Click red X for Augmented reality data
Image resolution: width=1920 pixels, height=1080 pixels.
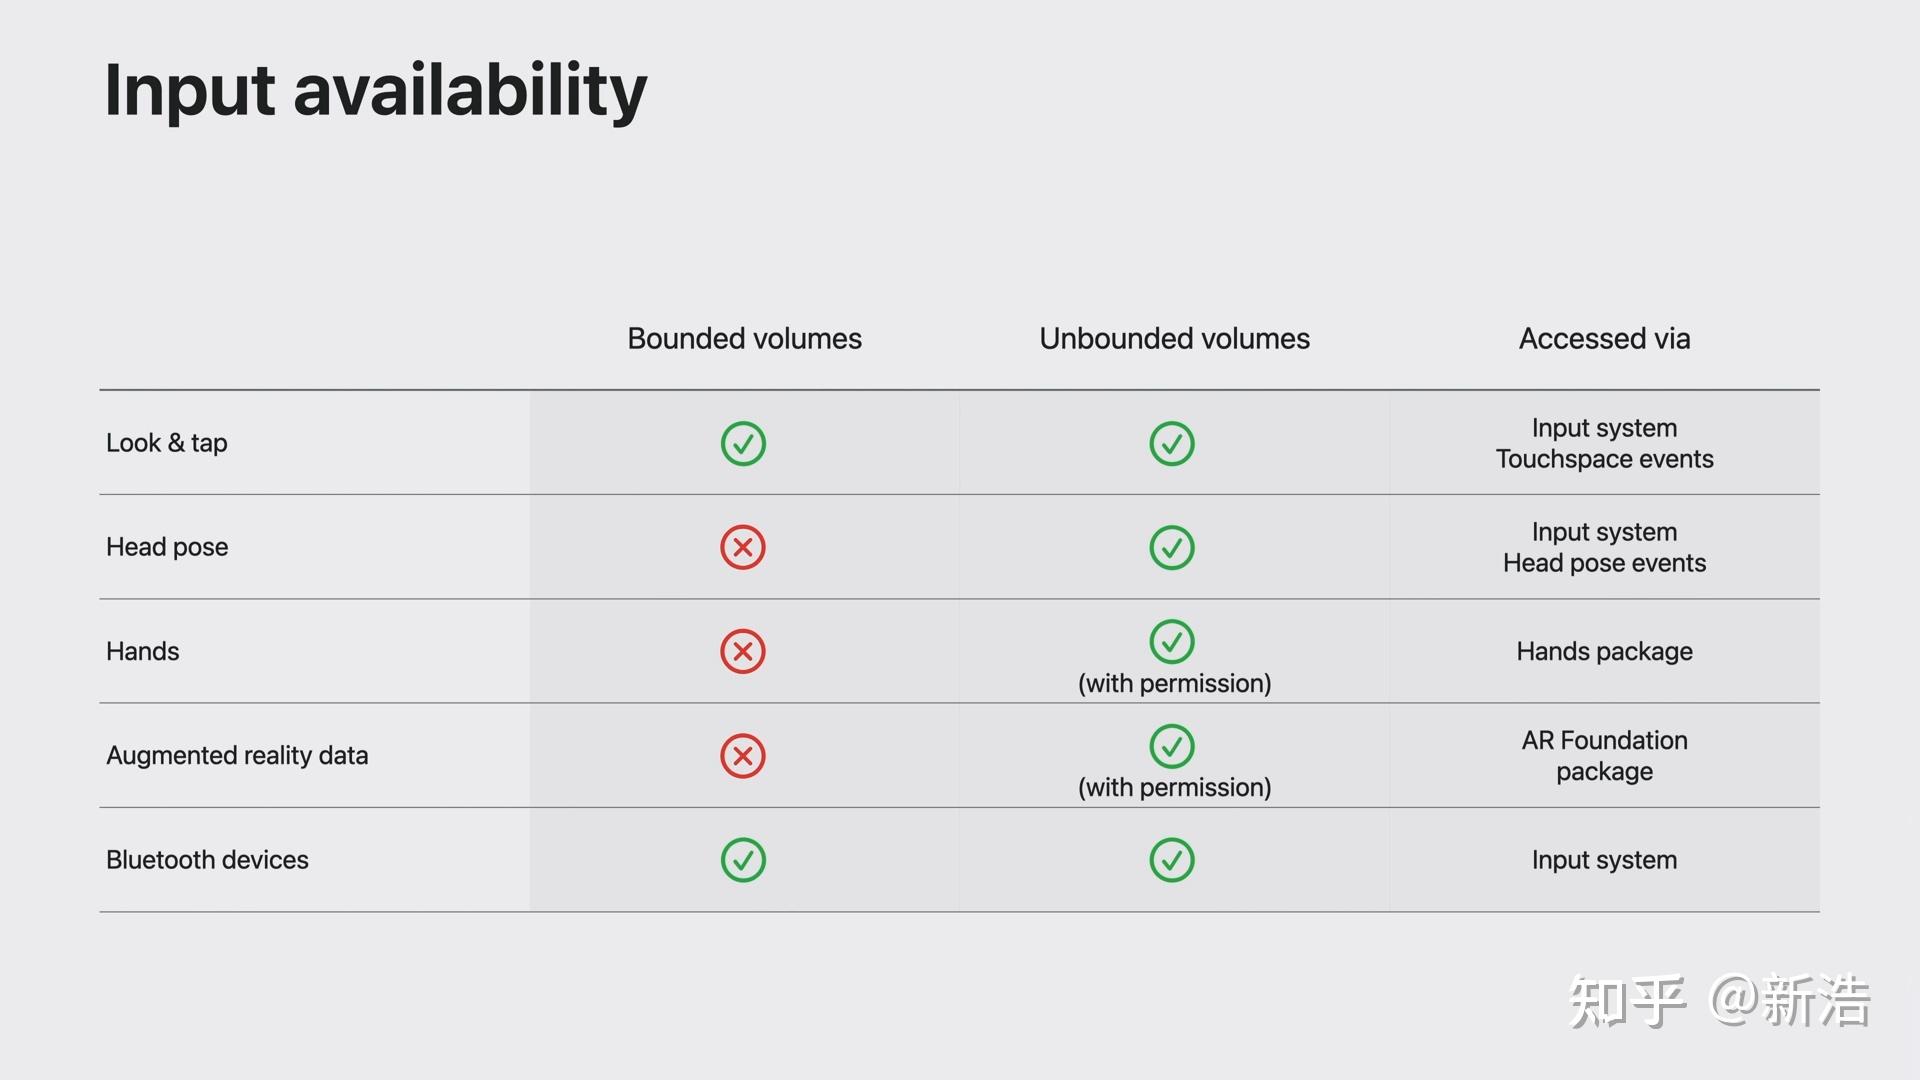[743, 755]
